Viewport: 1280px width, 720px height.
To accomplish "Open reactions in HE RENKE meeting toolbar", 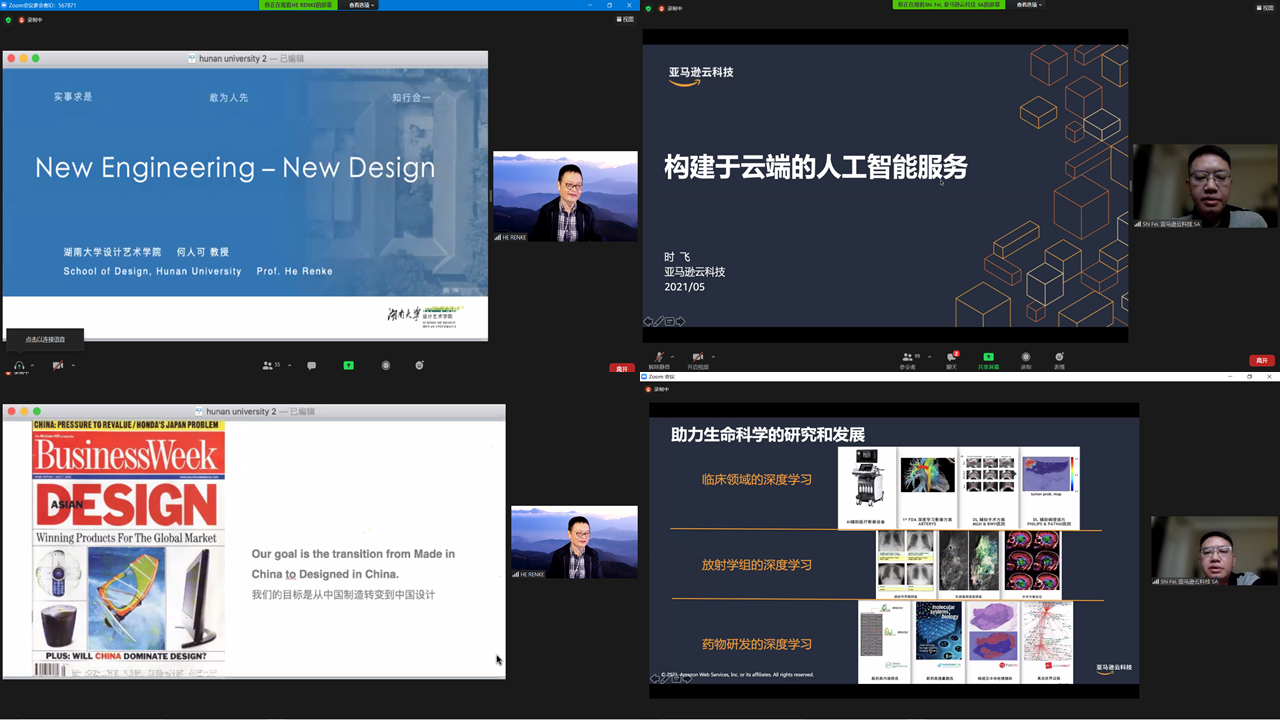I will coord(421,366).
